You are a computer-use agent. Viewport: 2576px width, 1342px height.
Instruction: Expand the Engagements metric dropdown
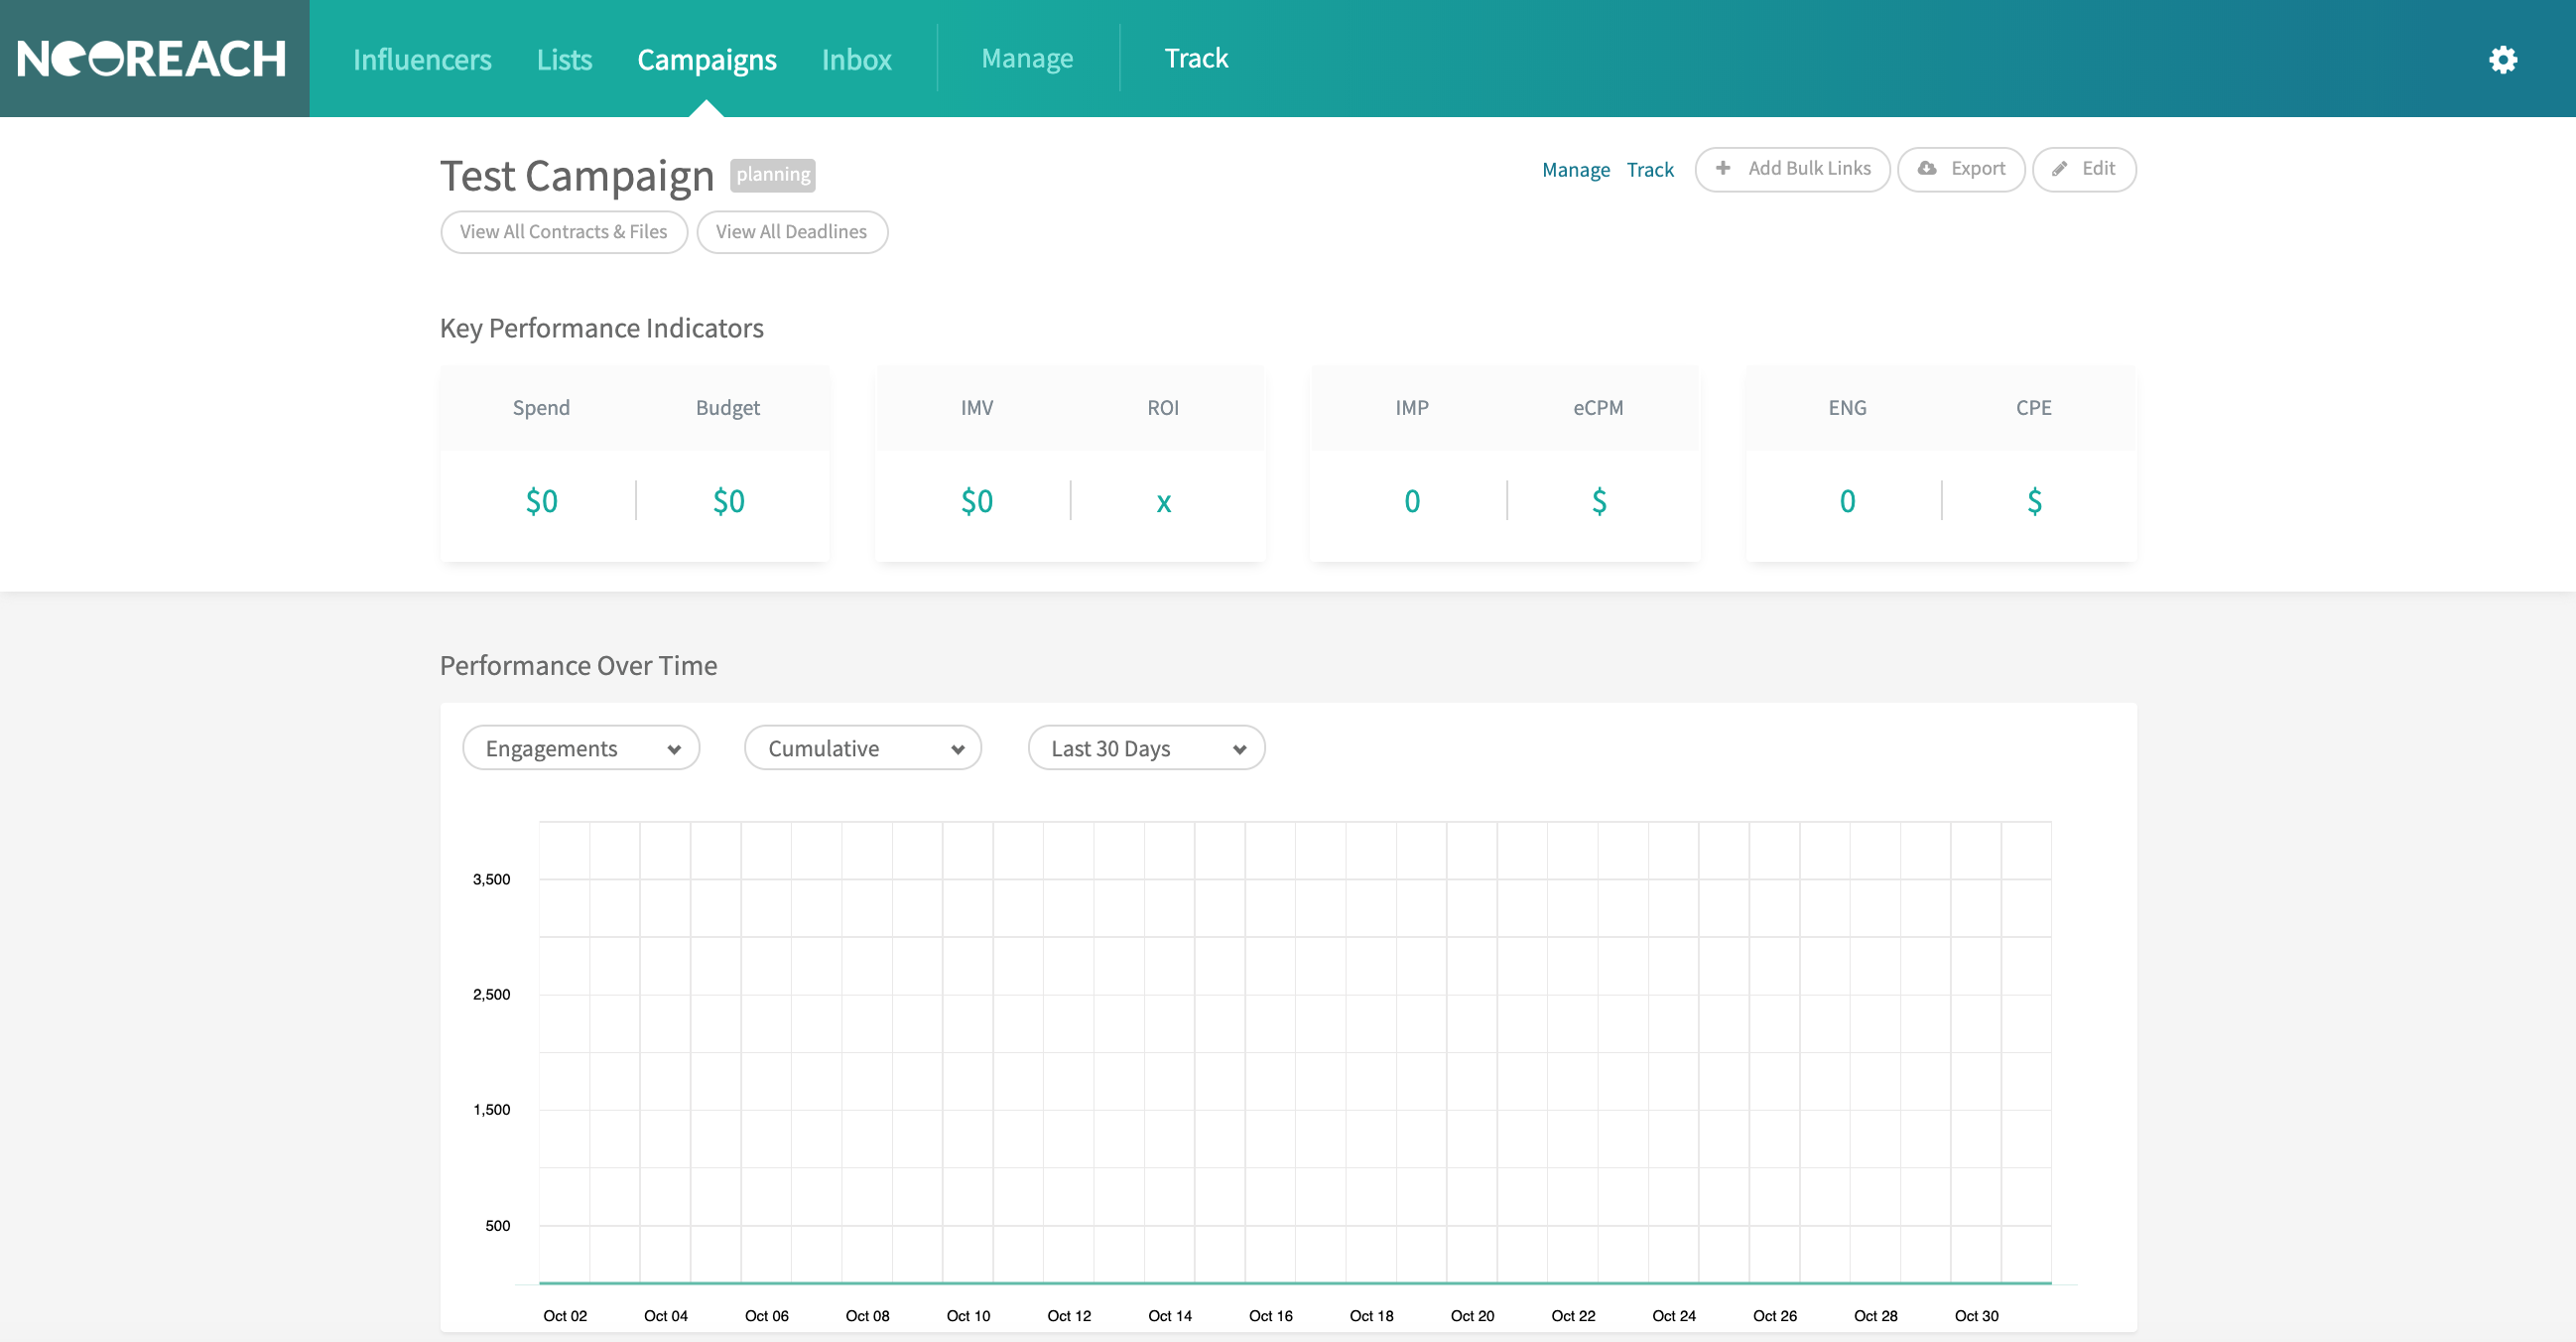[x=581, y=748]
